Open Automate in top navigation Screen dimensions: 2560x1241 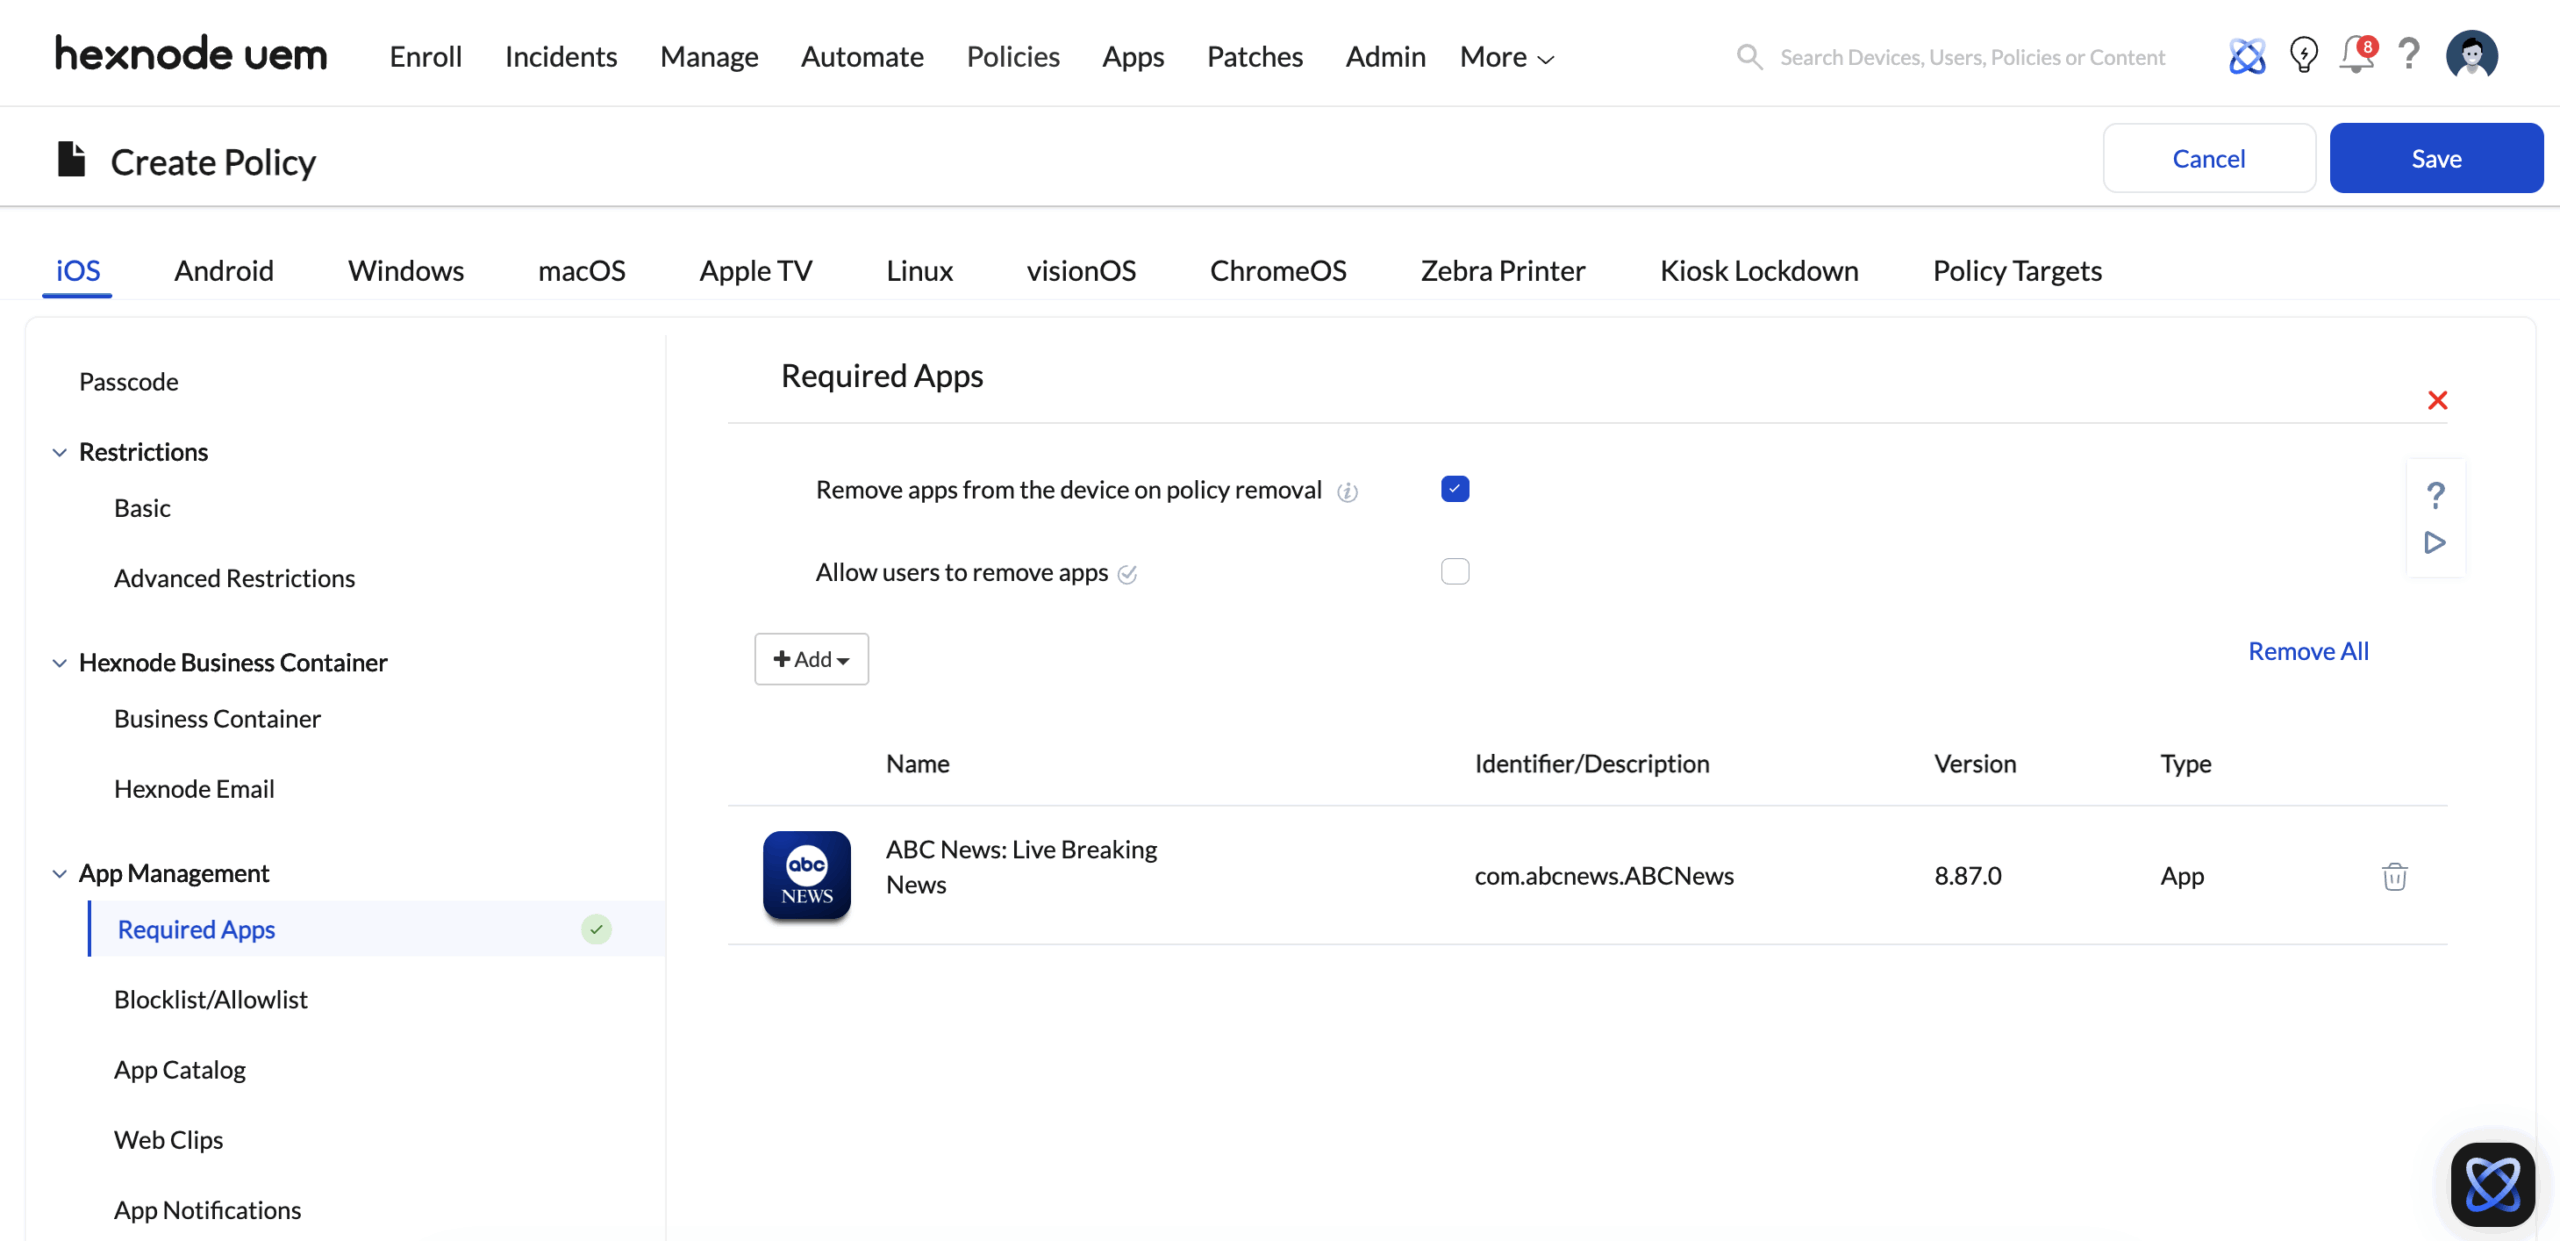coord(862,57)
